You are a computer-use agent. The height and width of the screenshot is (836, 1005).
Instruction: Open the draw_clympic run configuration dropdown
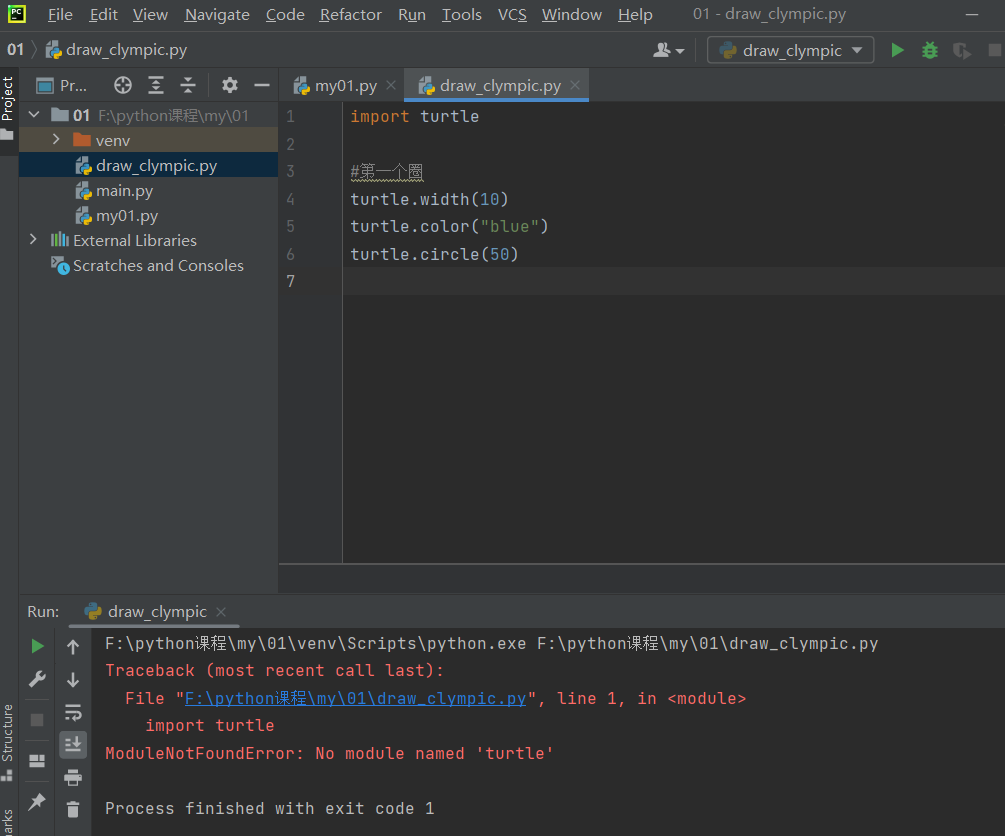(790, 50)
